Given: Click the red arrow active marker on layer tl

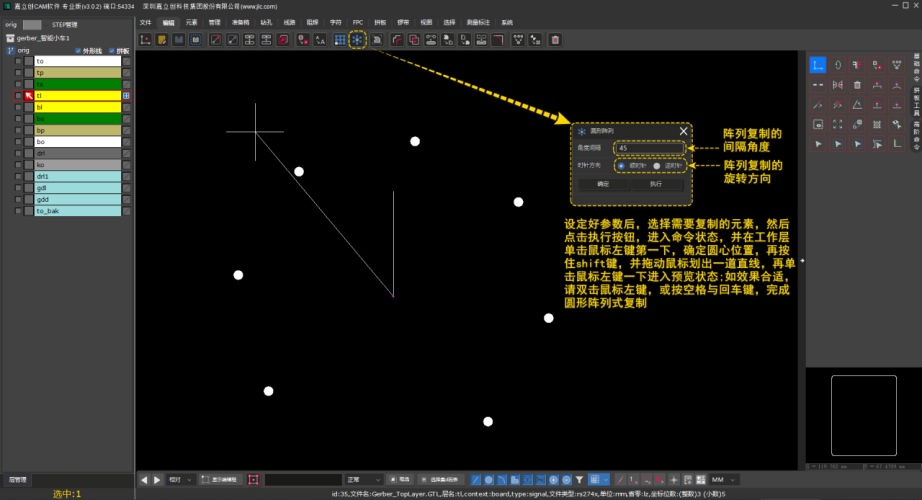Looking at the screenshot, I should coord(29,96).
